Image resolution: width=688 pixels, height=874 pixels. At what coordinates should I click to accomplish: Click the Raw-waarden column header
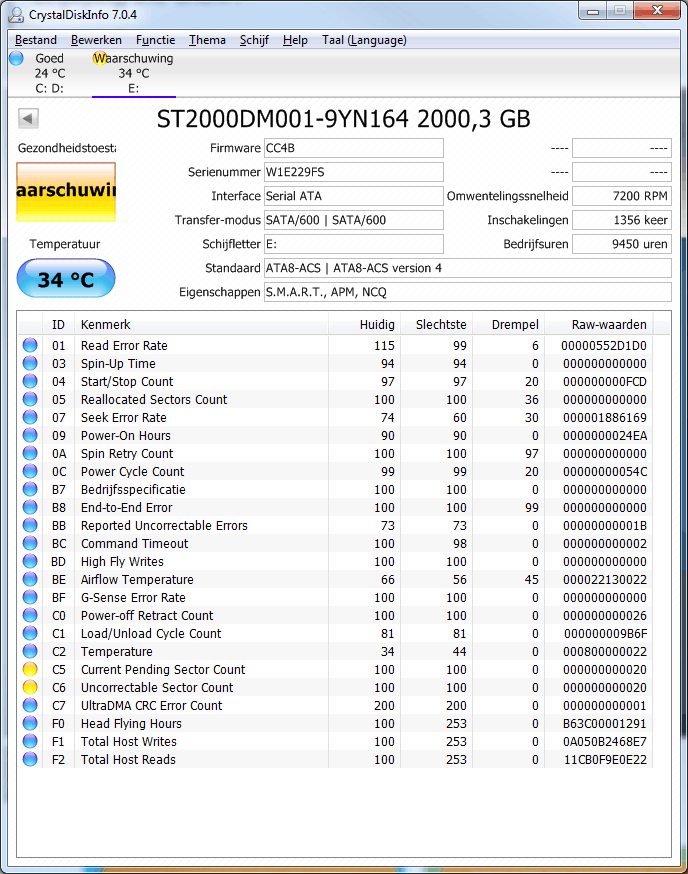599,324
